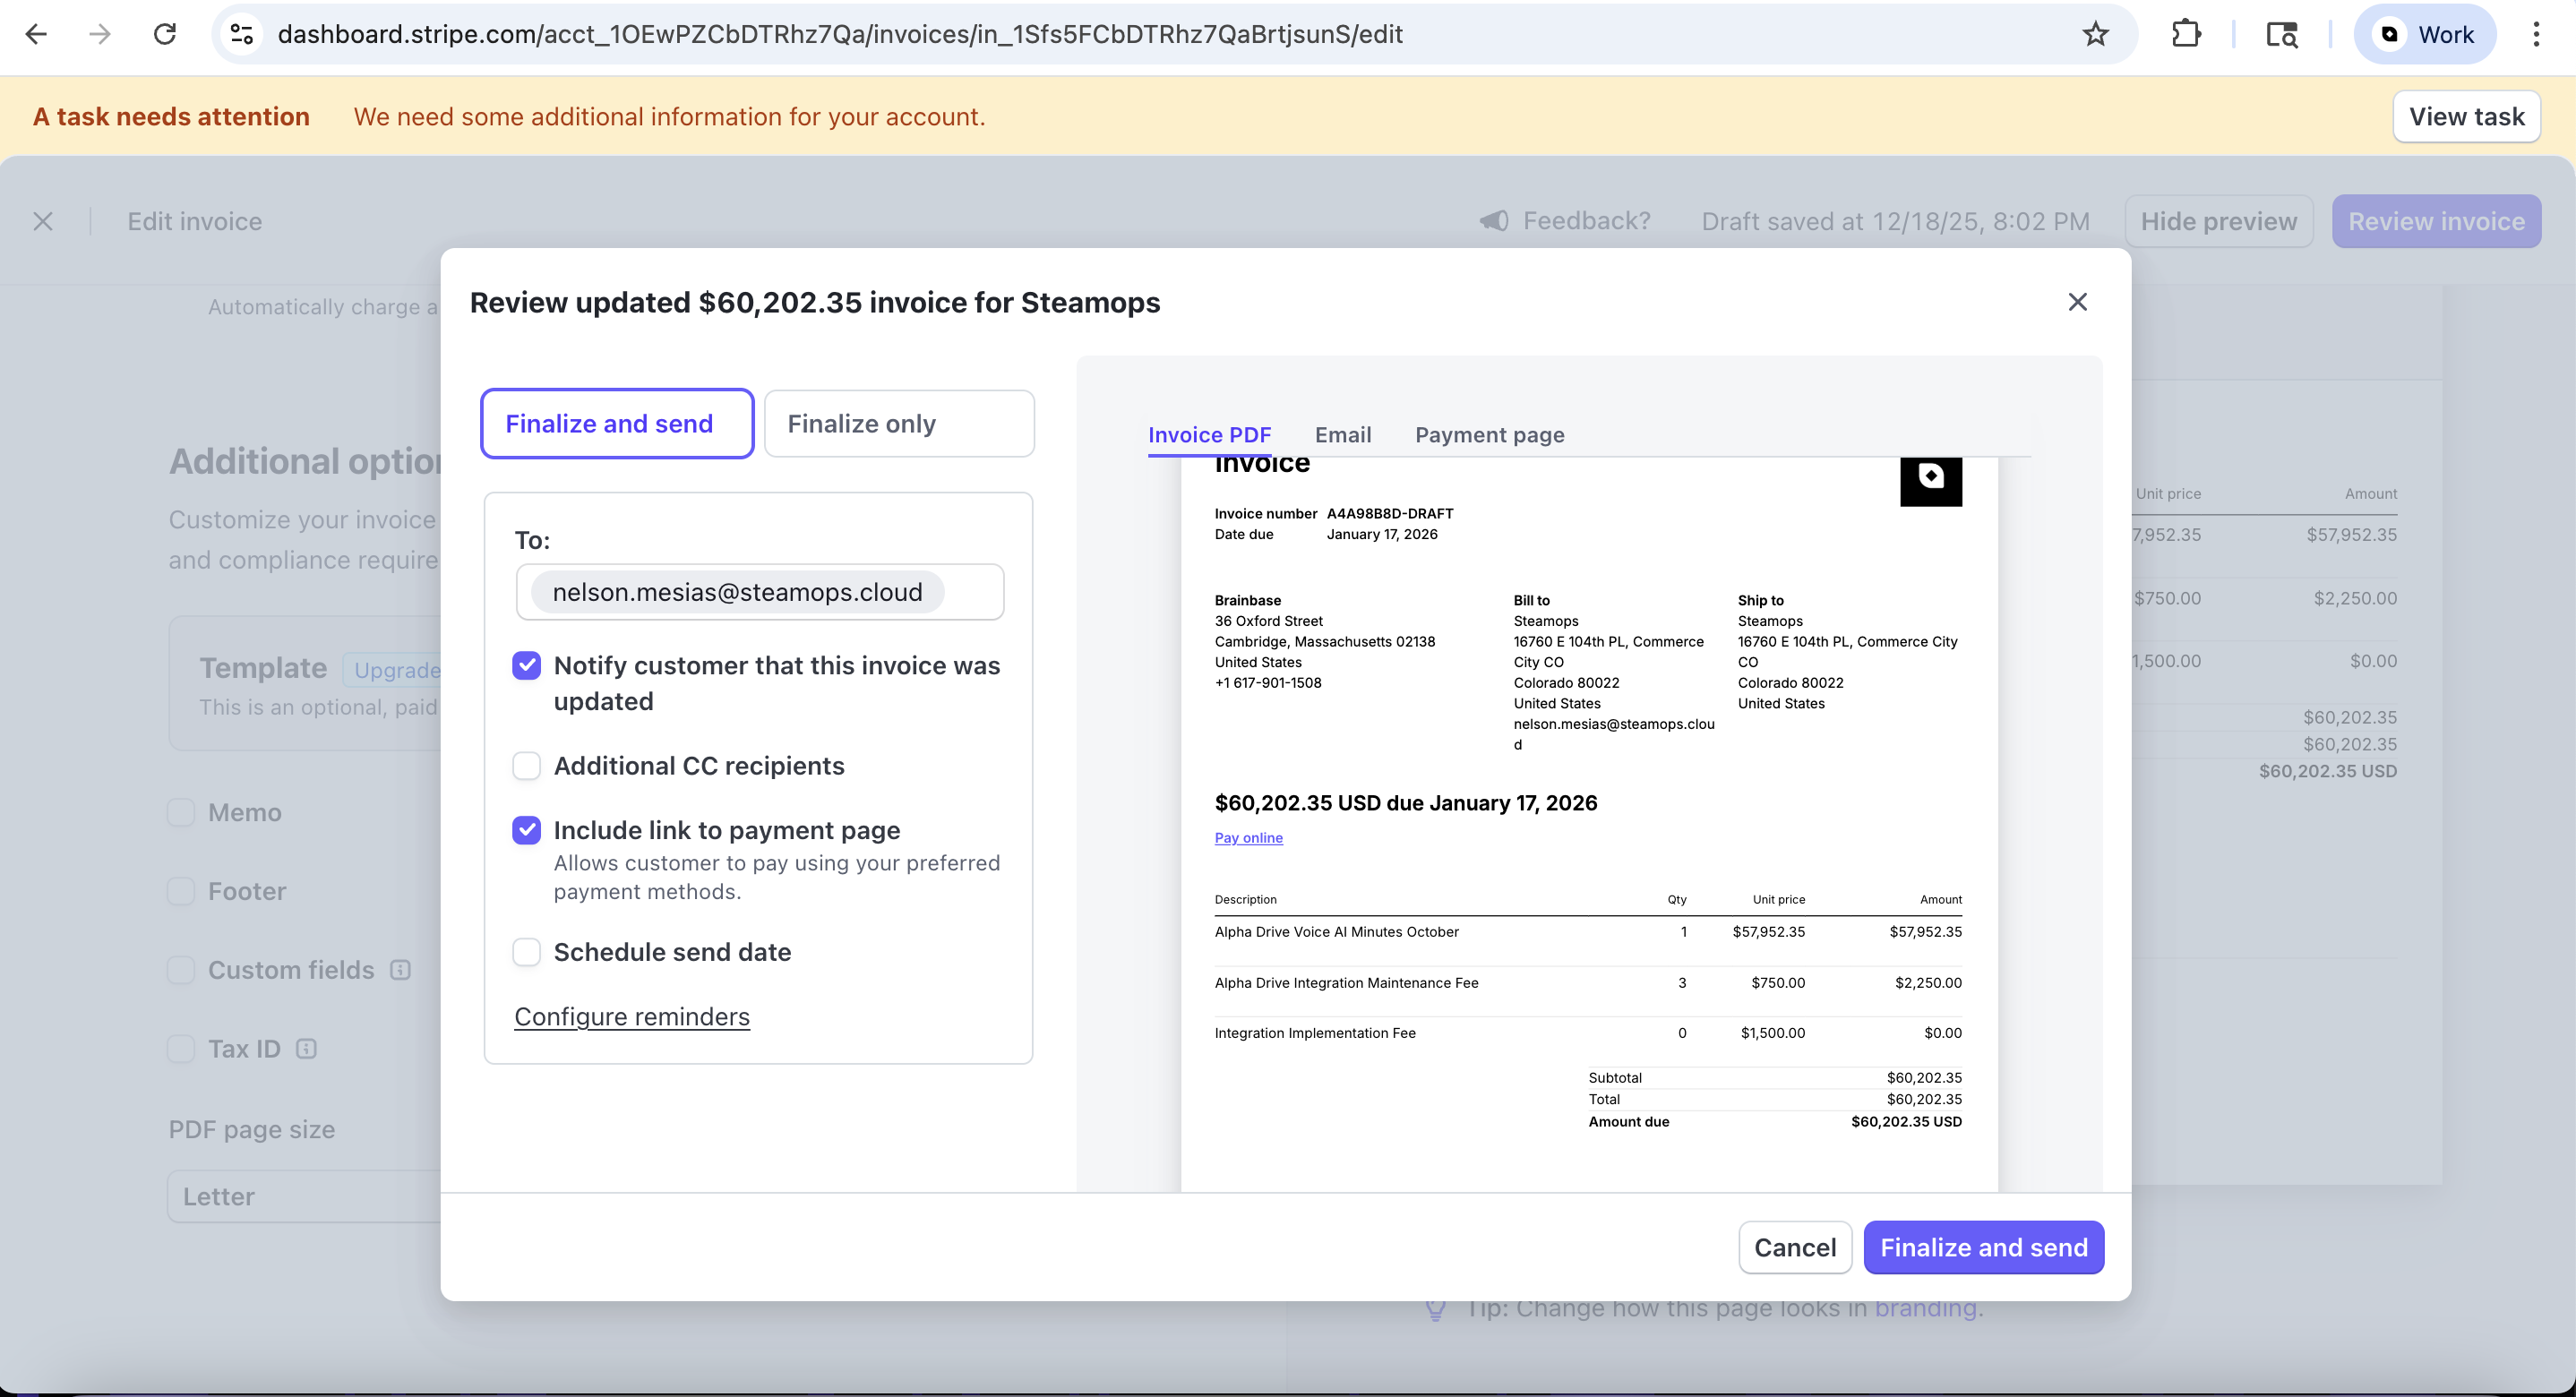Switch to the Email preview tab
This screenshot has width=2576, height=1397.
(1342, 435)
